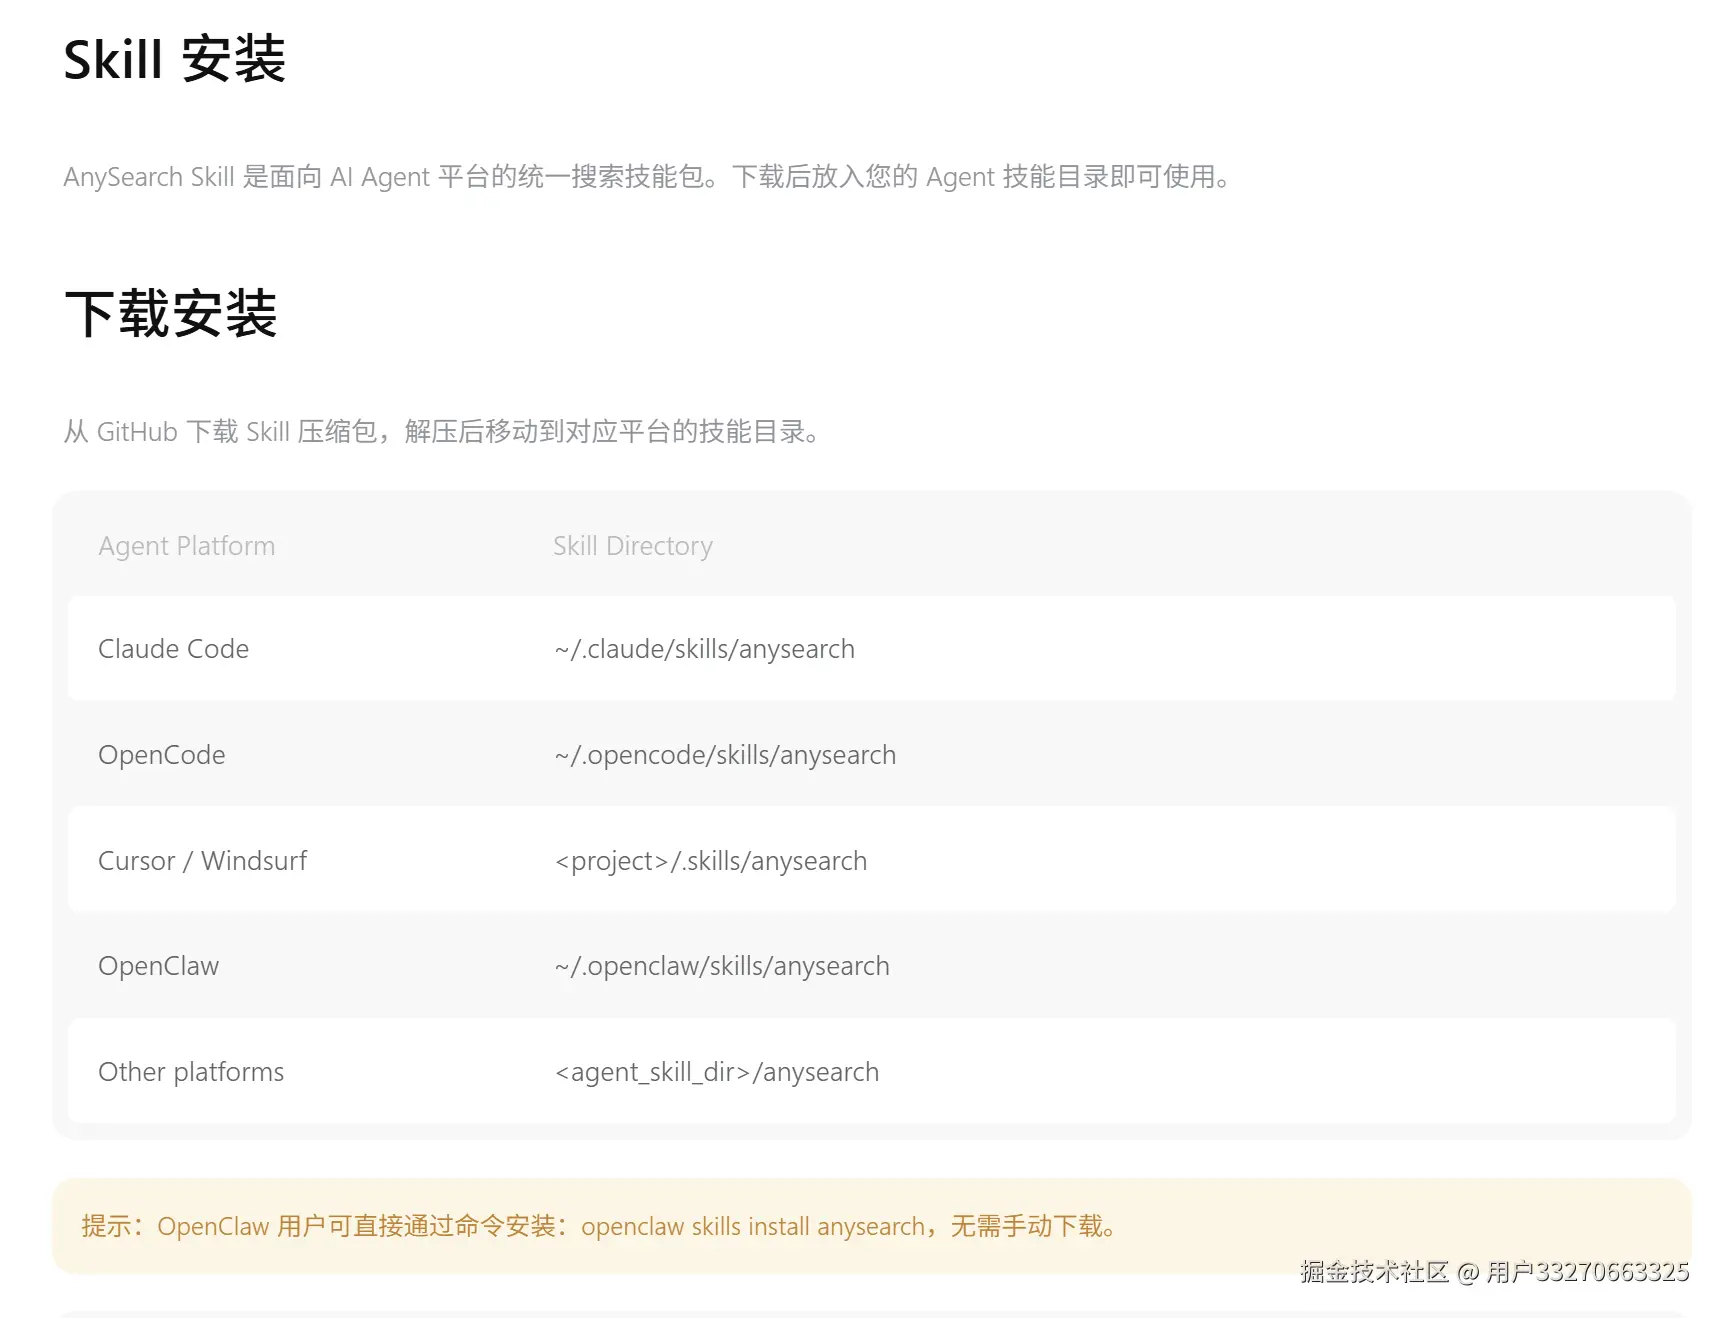Click the '<agent_skill_dir>/anysearch' path
The width and height of the screenshot is (1722, 1318).
(717, 1072)
